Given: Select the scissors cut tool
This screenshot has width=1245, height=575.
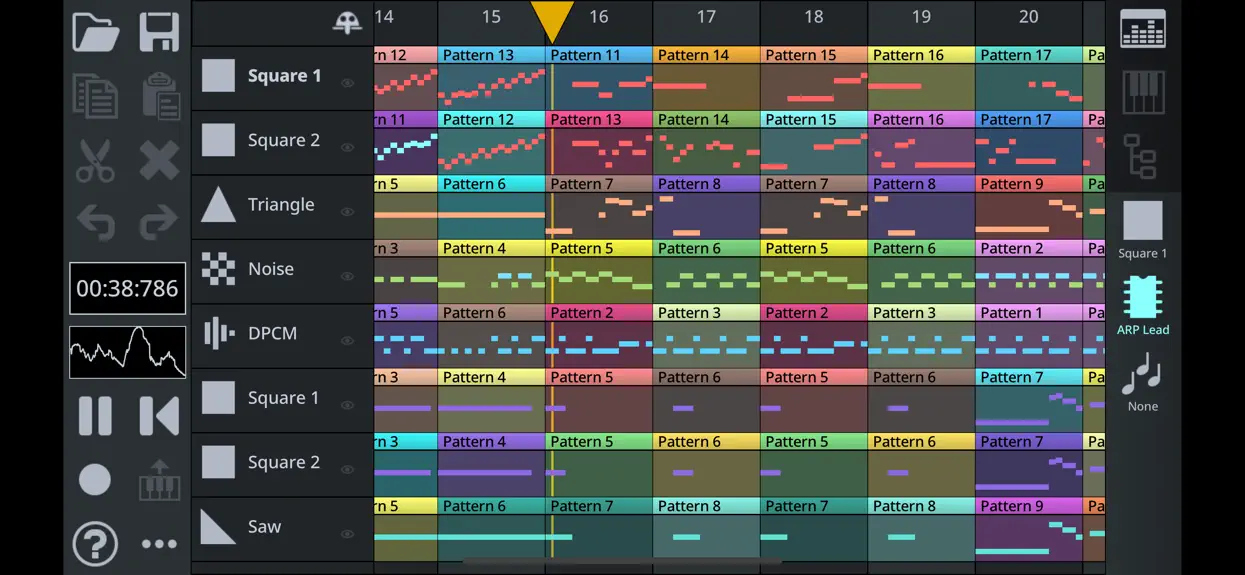Looking at the screenshot, I should pos(95,160).
